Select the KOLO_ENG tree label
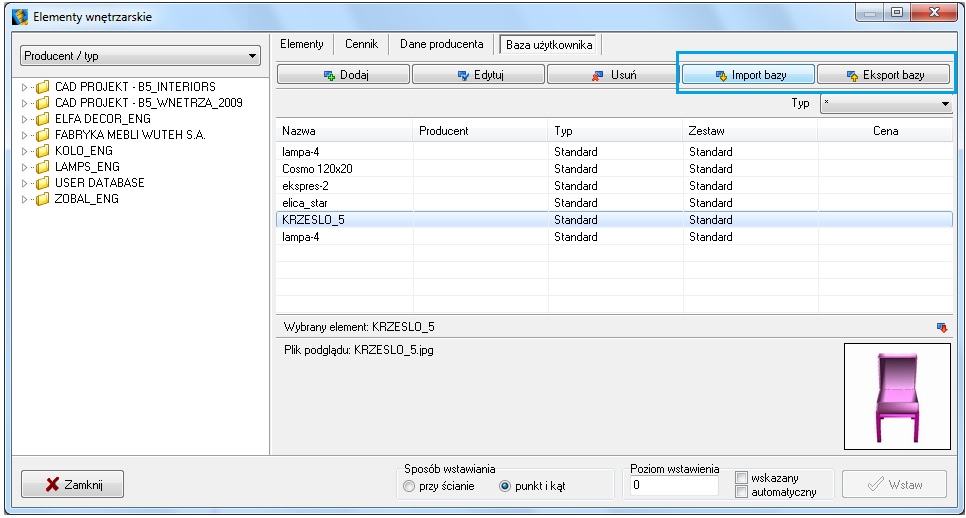This screenshot has height=518, width=966. (83, 151)
